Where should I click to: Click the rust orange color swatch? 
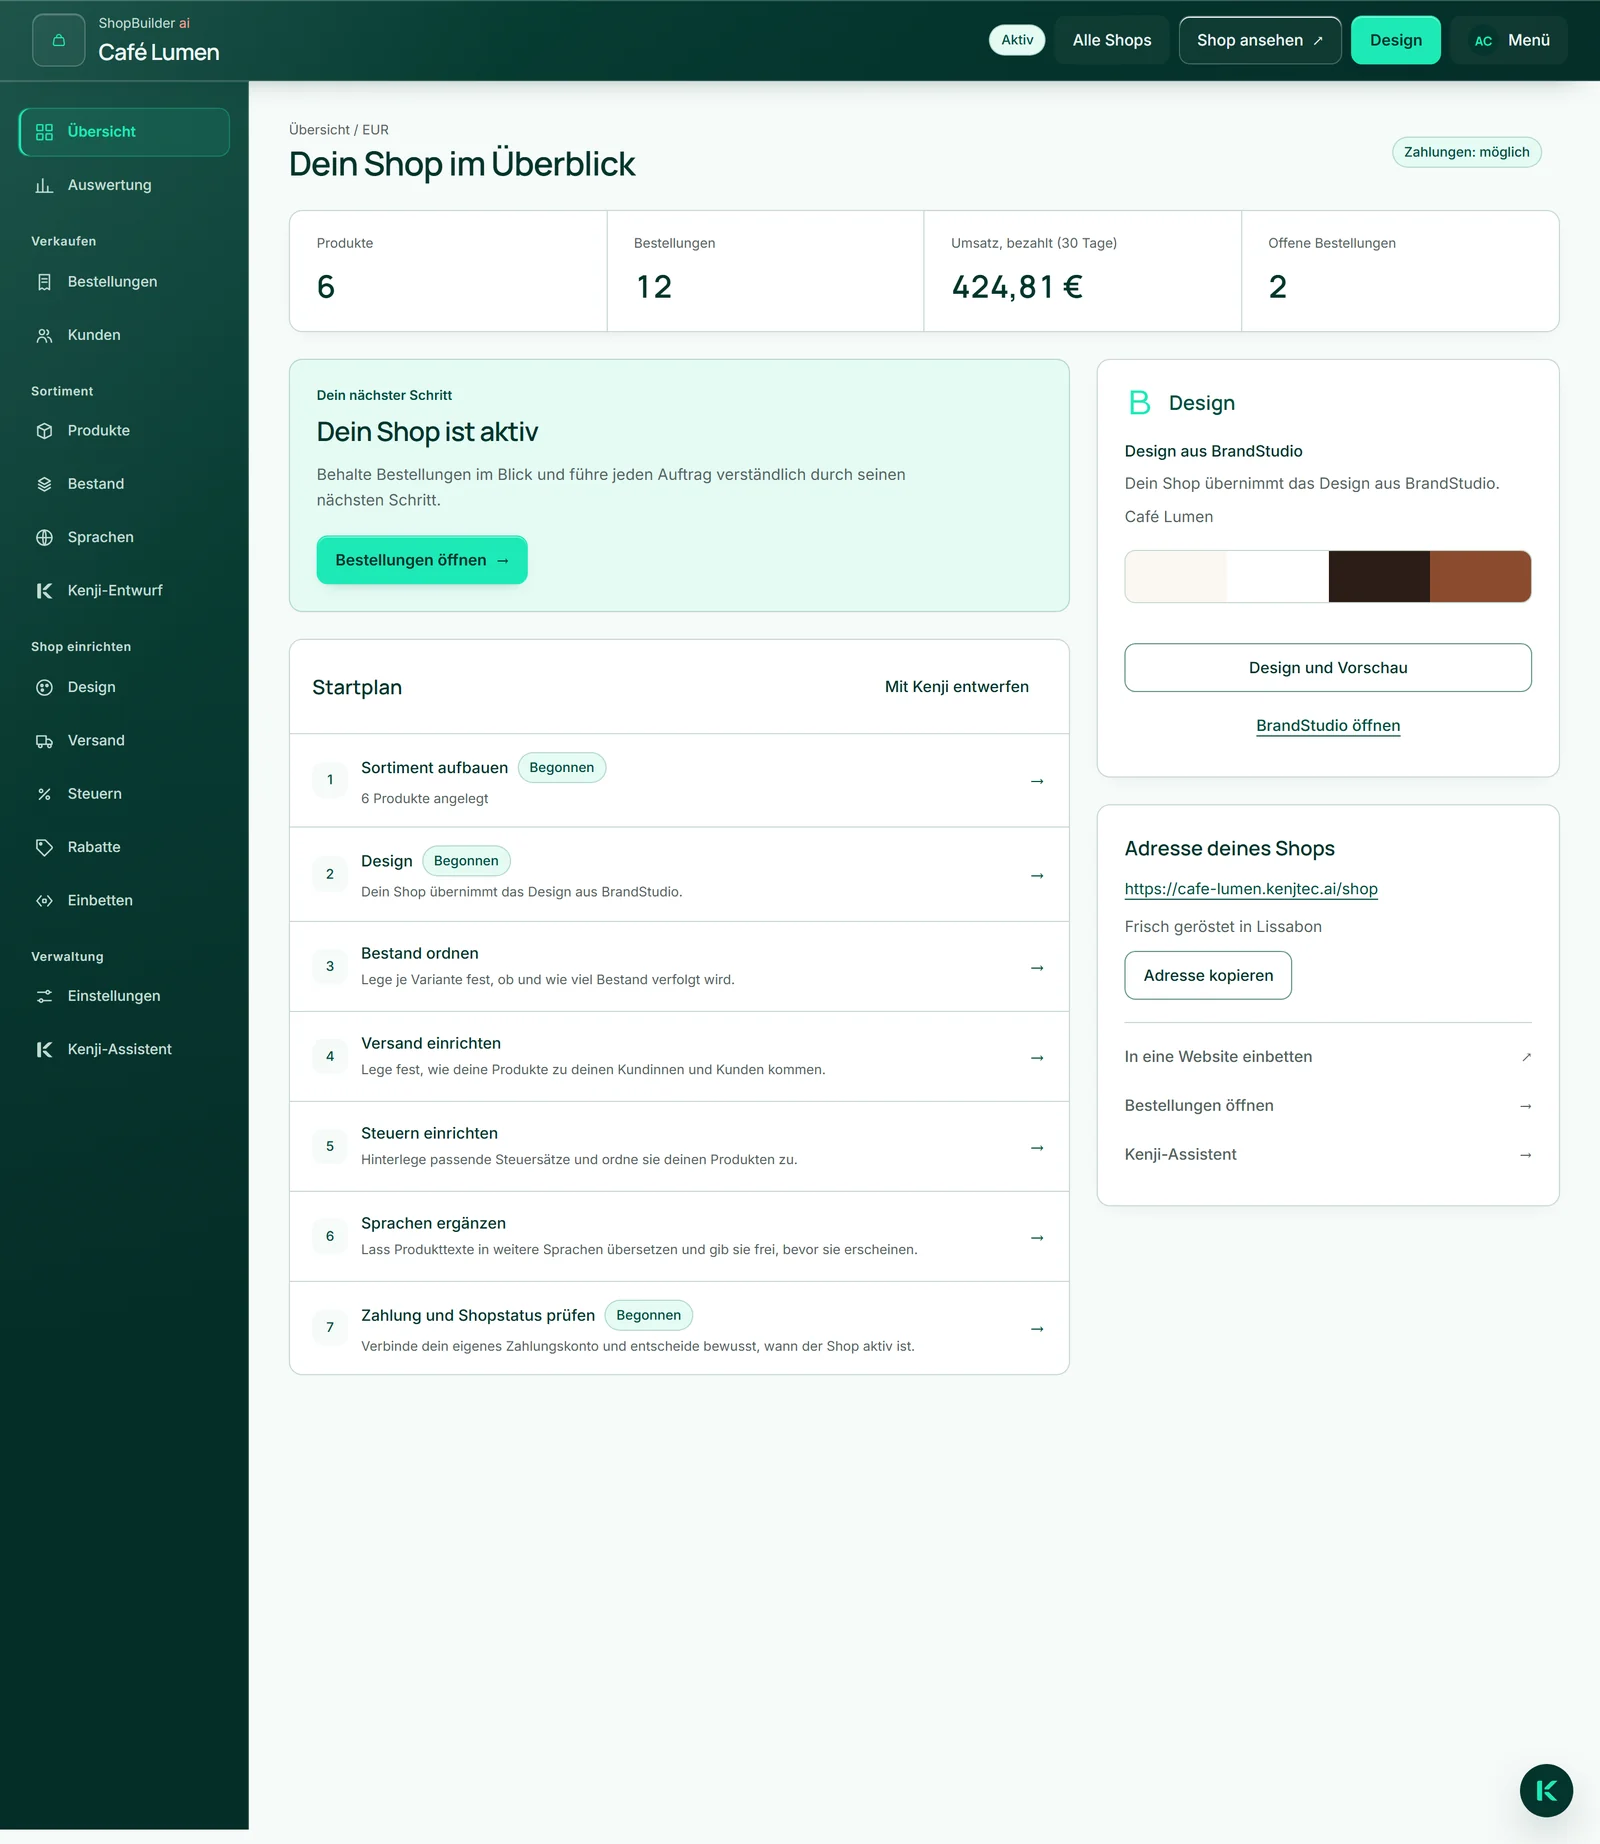(x=1480, y=576)
